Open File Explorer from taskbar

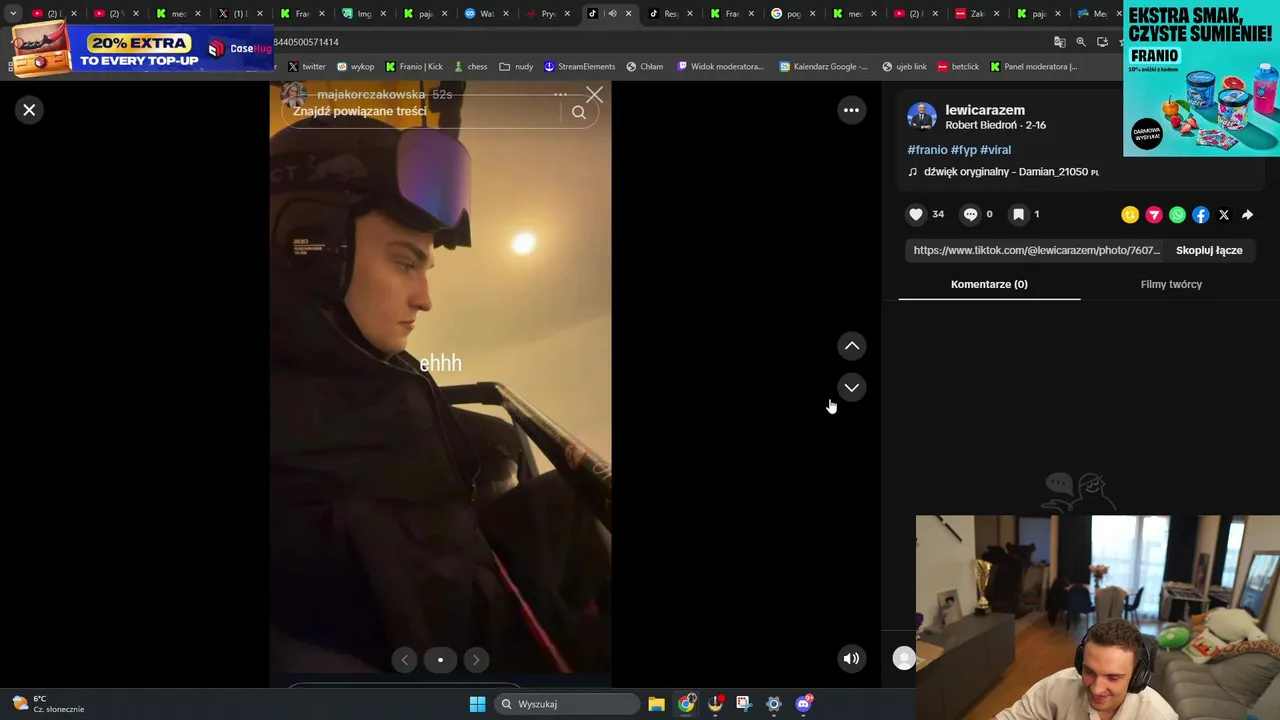[x=656, y=704]
